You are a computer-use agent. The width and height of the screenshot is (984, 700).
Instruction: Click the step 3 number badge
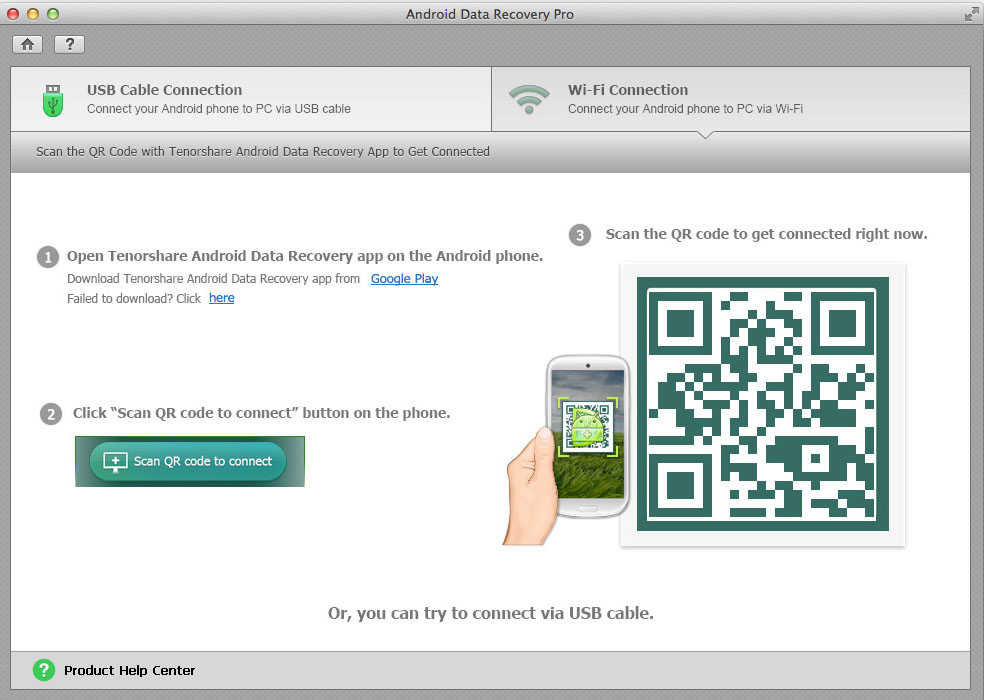click(579, 235)
